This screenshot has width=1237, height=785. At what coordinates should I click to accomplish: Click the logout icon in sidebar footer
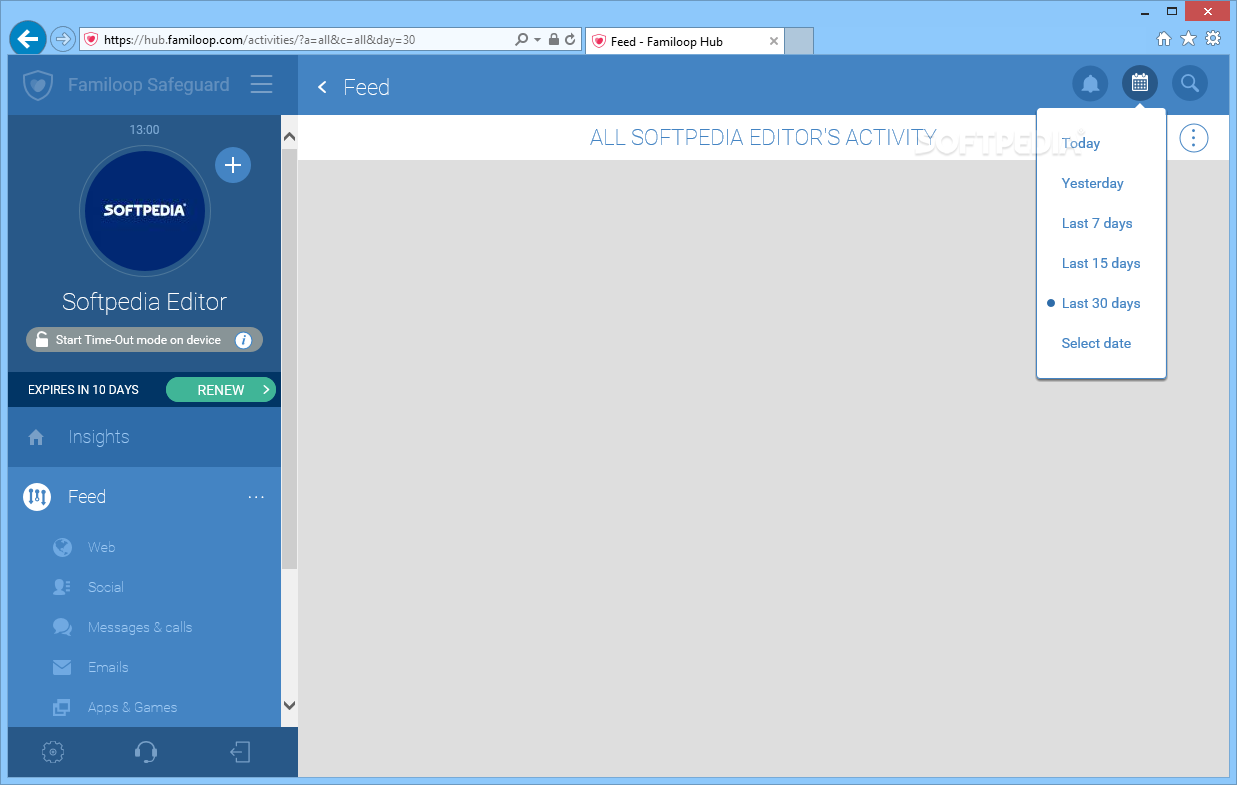tap(240, 752)
